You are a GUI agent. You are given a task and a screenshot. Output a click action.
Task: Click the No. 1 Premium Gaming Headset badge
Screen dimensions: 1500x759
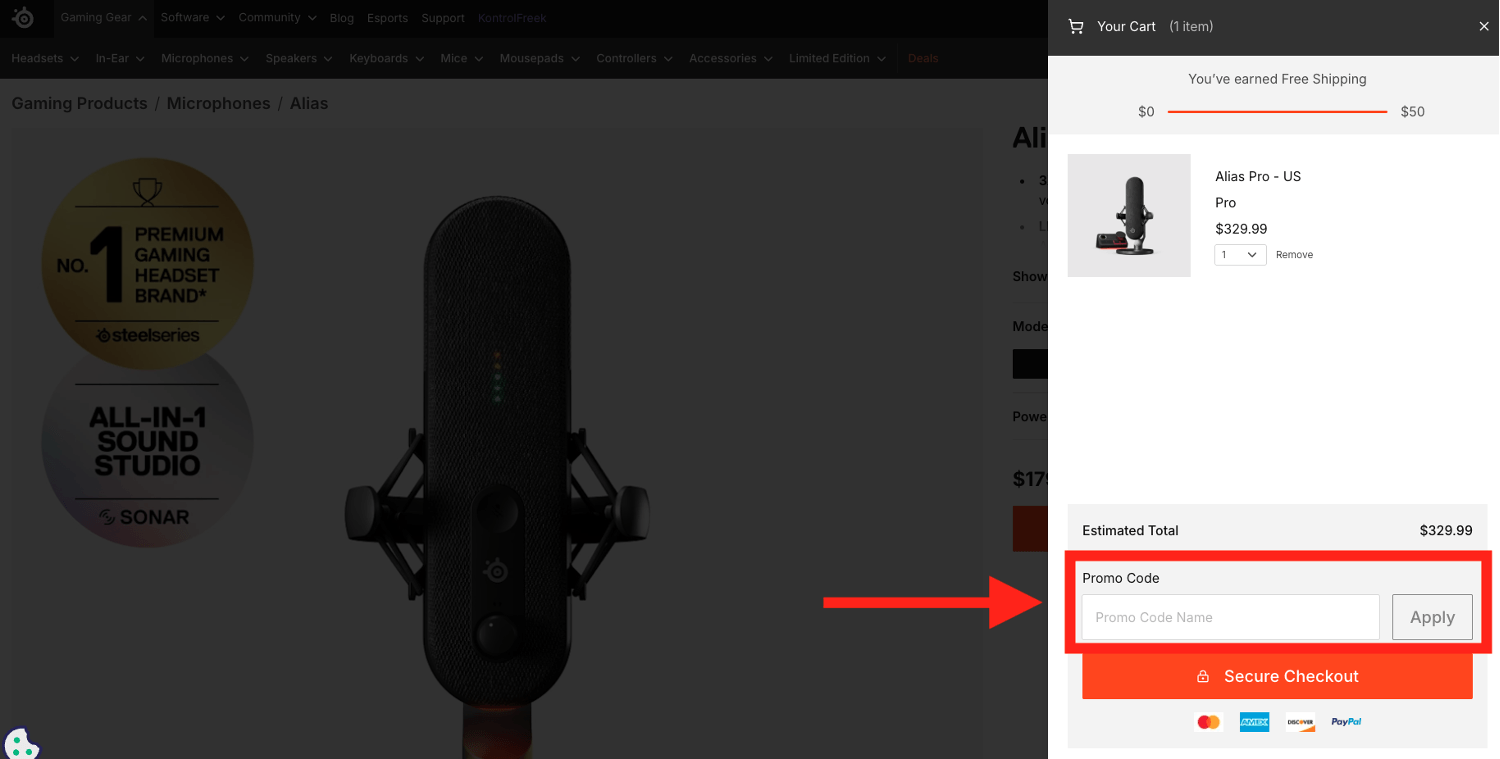[147, 264]
